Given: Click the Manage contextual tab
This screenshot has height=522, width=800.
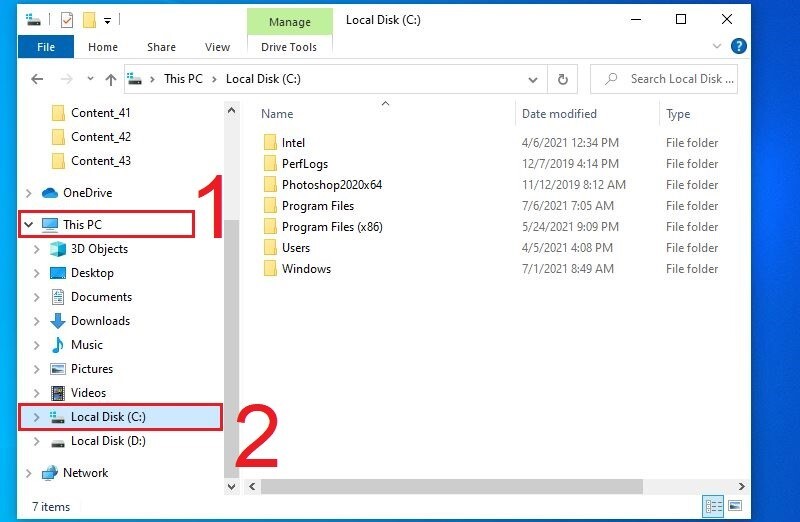Looking at the screenshot, I should (290, 22).
